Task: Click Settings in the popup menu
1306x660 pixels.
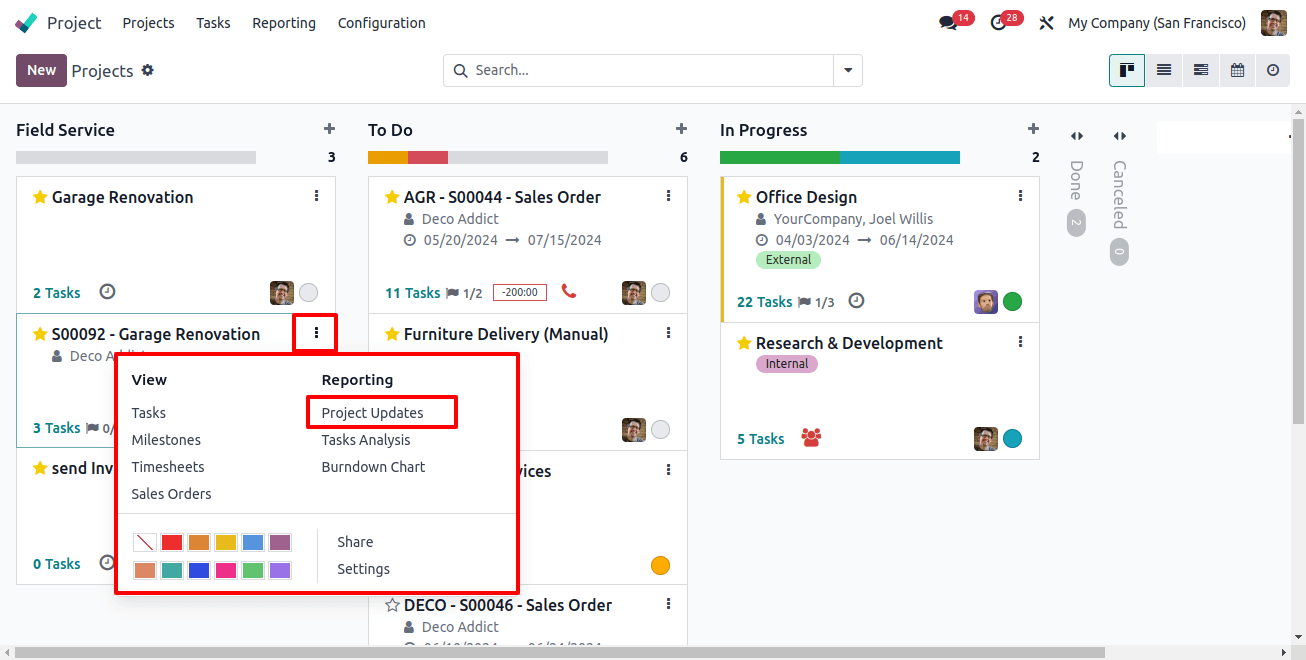Action: point(364,569)
